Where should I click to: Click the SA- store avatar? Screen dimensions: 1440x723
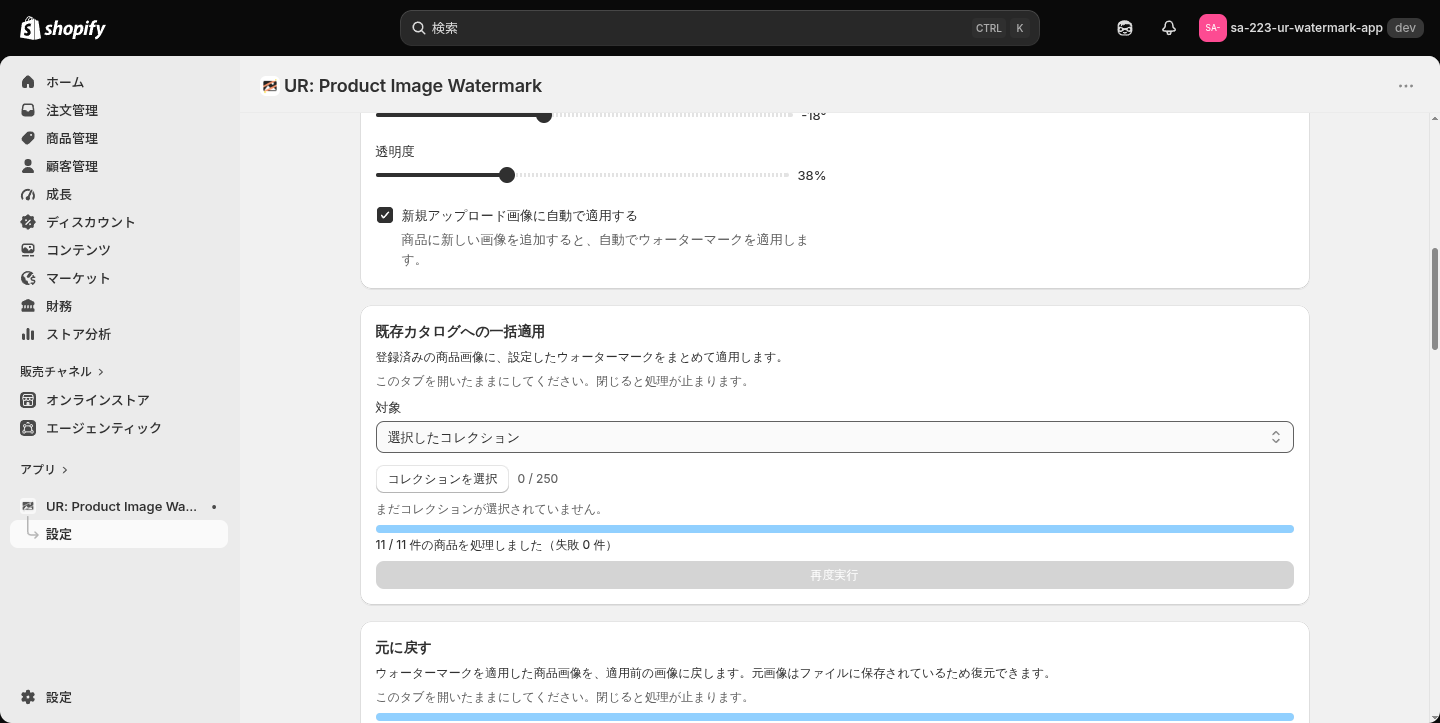[x=1212, y=28]
